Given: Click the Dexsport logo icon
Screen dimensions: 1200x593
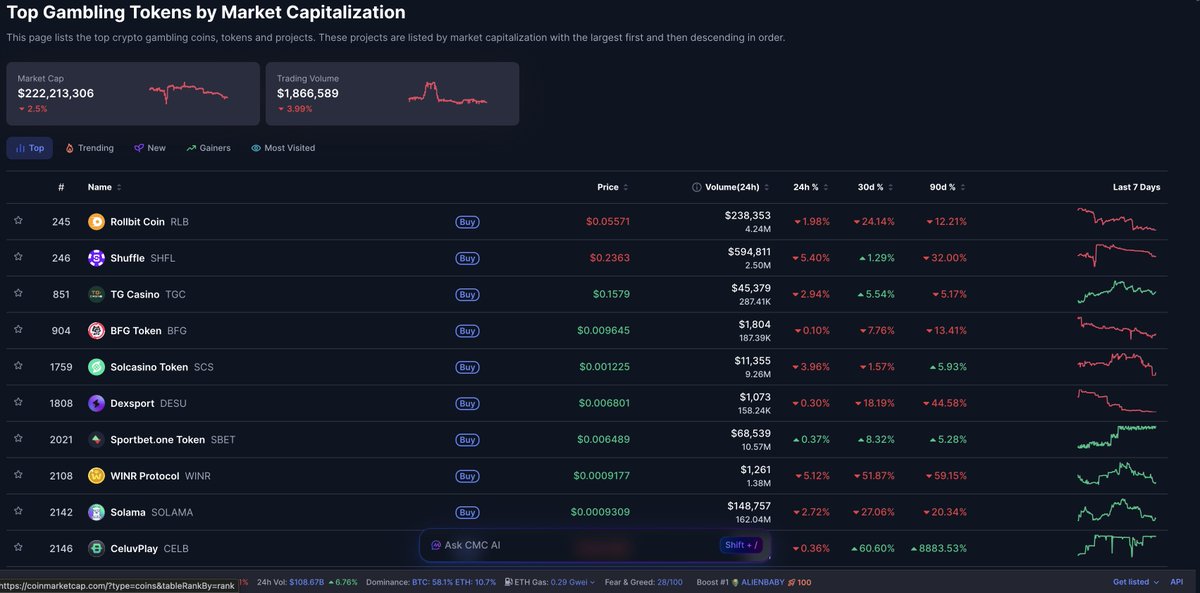Looking at the screenshot, I should (96, 403).
